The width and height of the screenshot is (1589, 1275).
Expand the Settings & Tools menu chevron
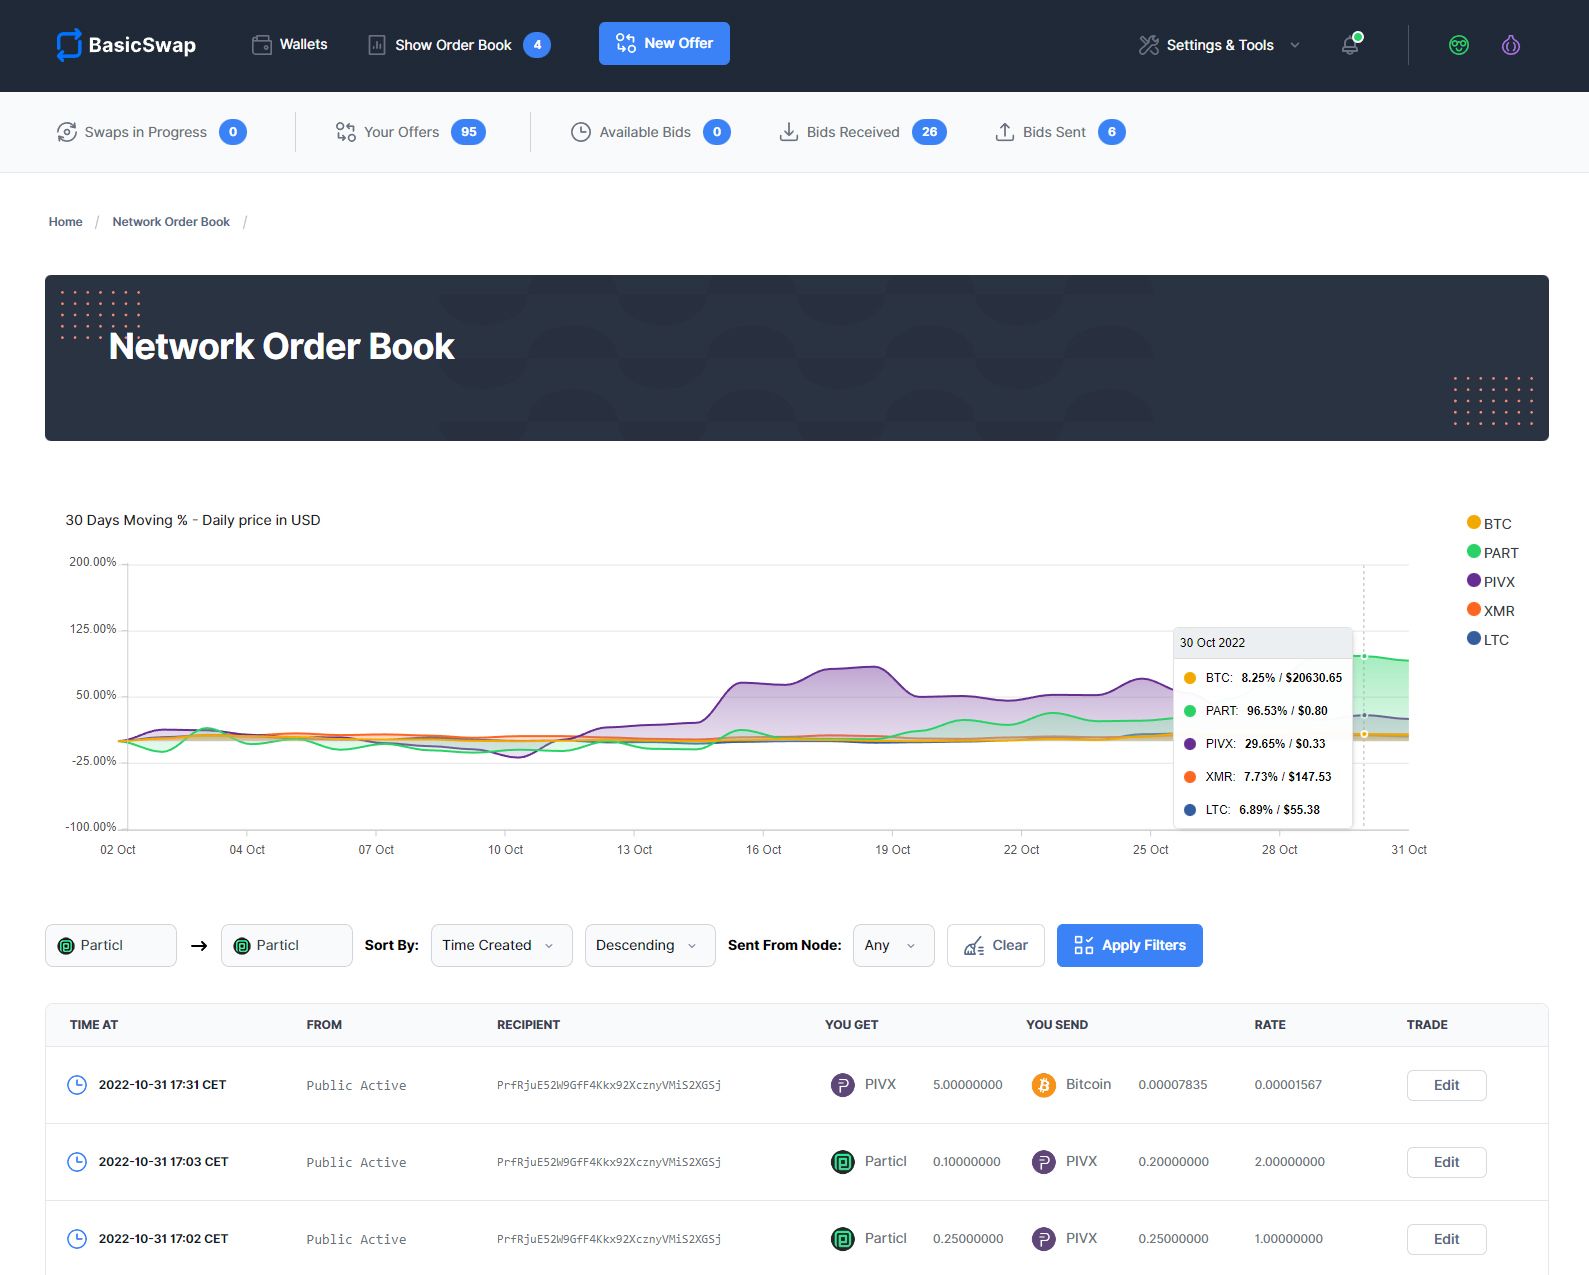pos(1295,45)
